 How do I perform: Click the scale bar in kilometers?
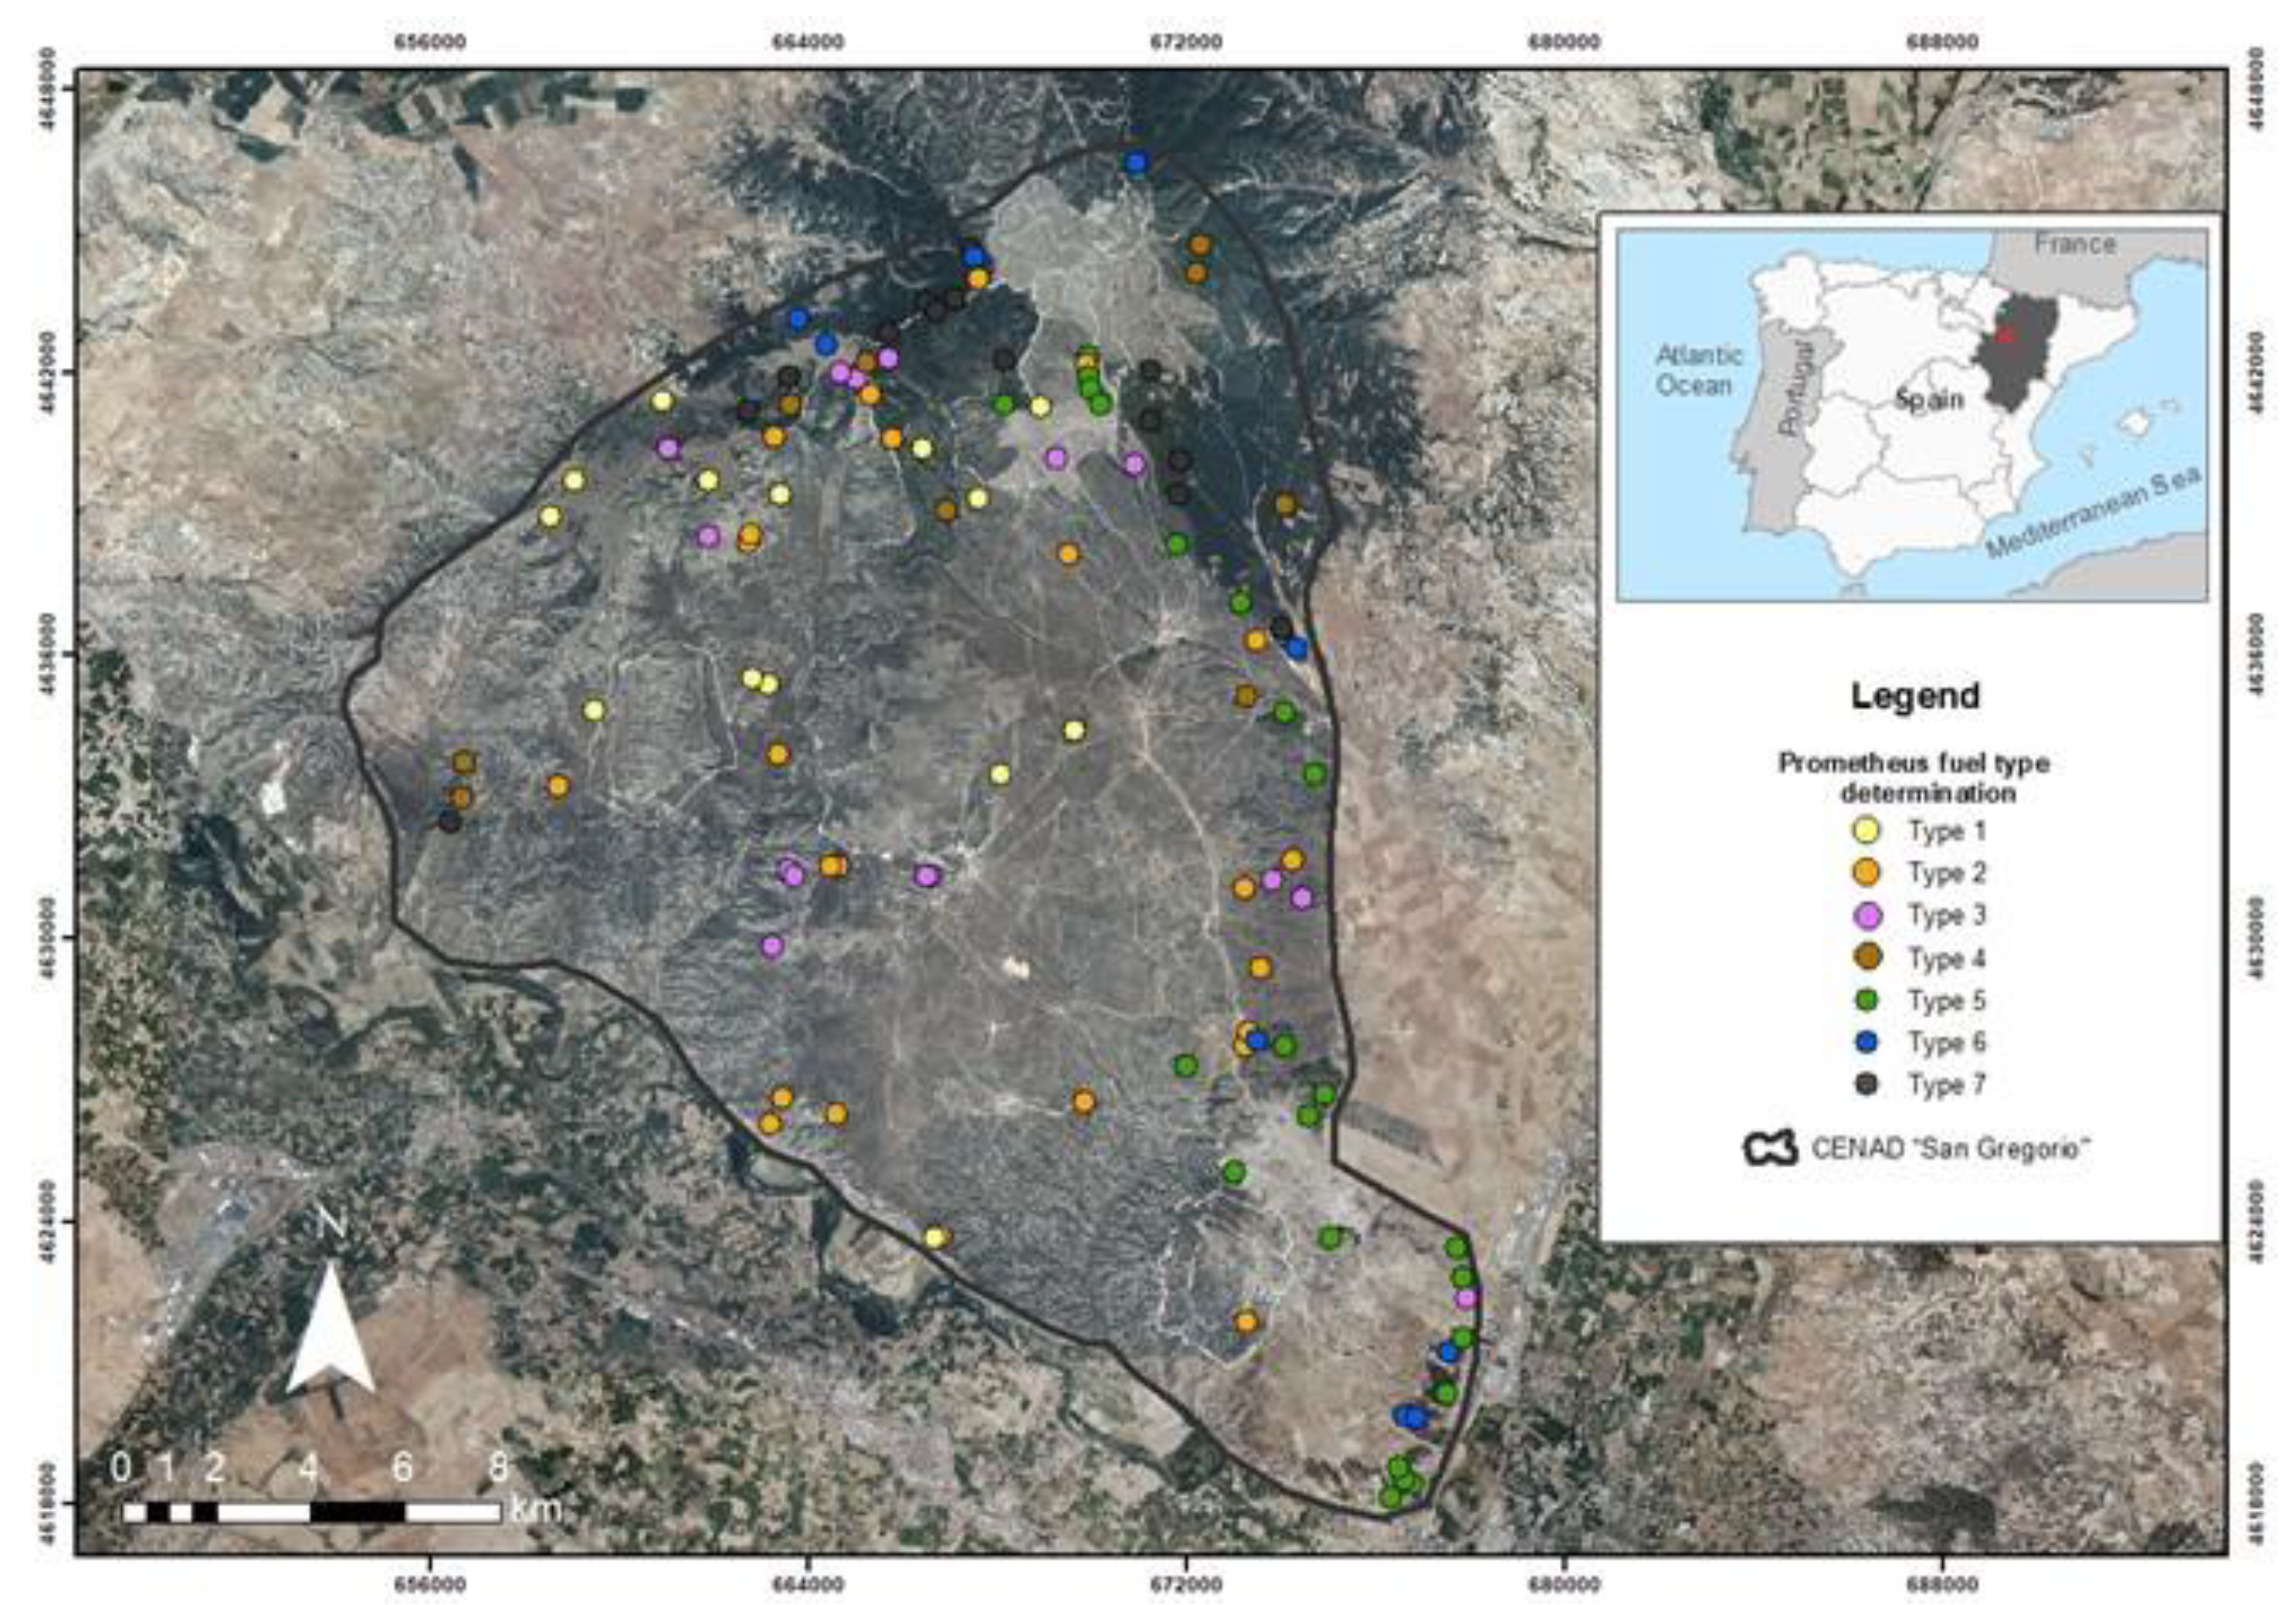pyautogui.click(x=311, y=1511)
